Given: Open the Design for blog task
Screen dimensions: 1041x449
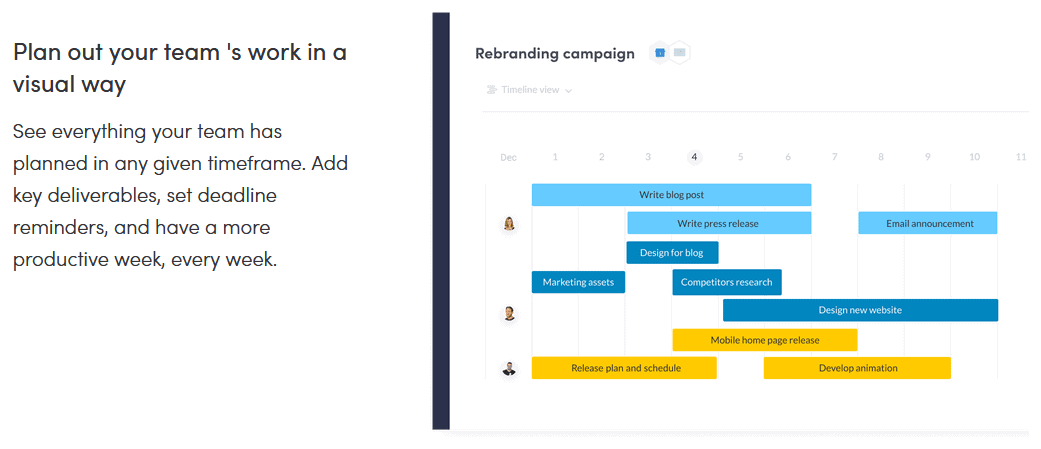Looking at the screenshot, I should coord(673,252).
